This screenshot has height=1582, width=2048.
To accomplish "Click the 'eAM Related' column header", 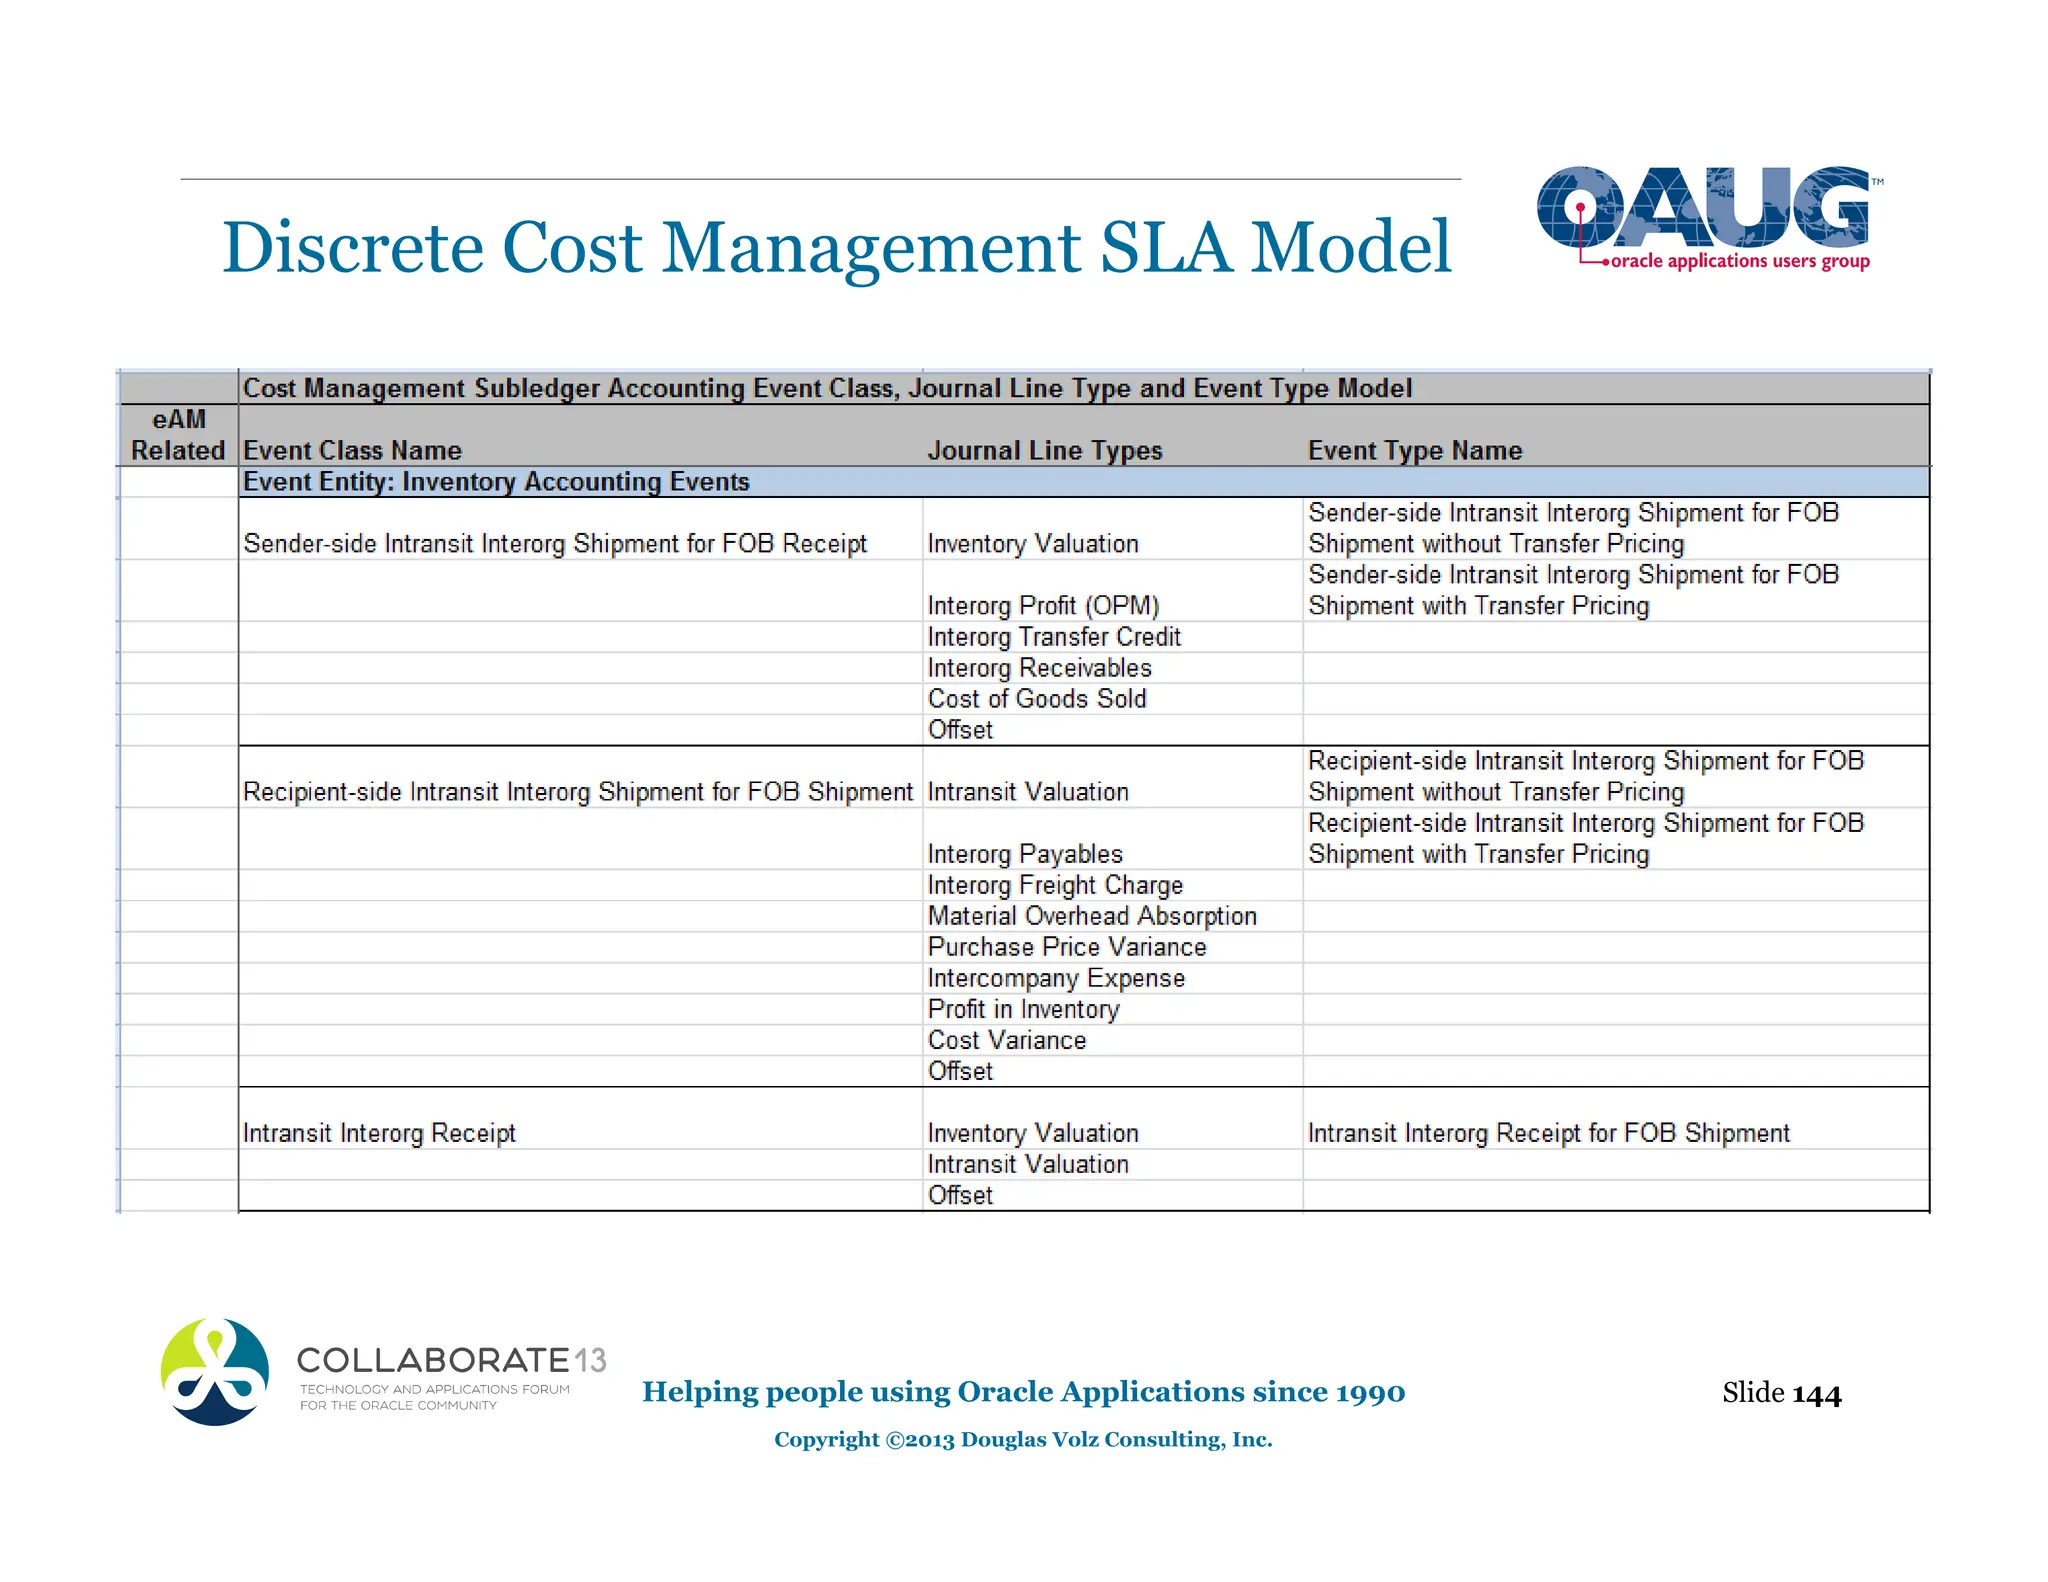I will 179,435.
